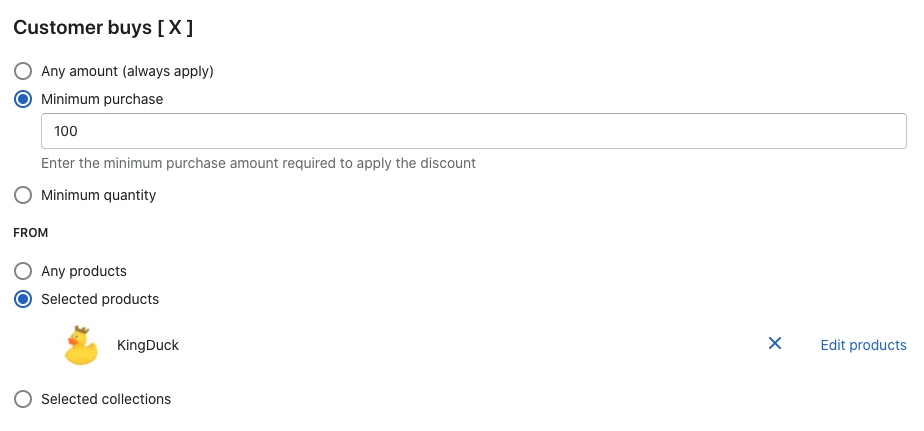This screenshot has width=924, height=431.
Task: Click the minimum purchase helper text
Action: 258,163
